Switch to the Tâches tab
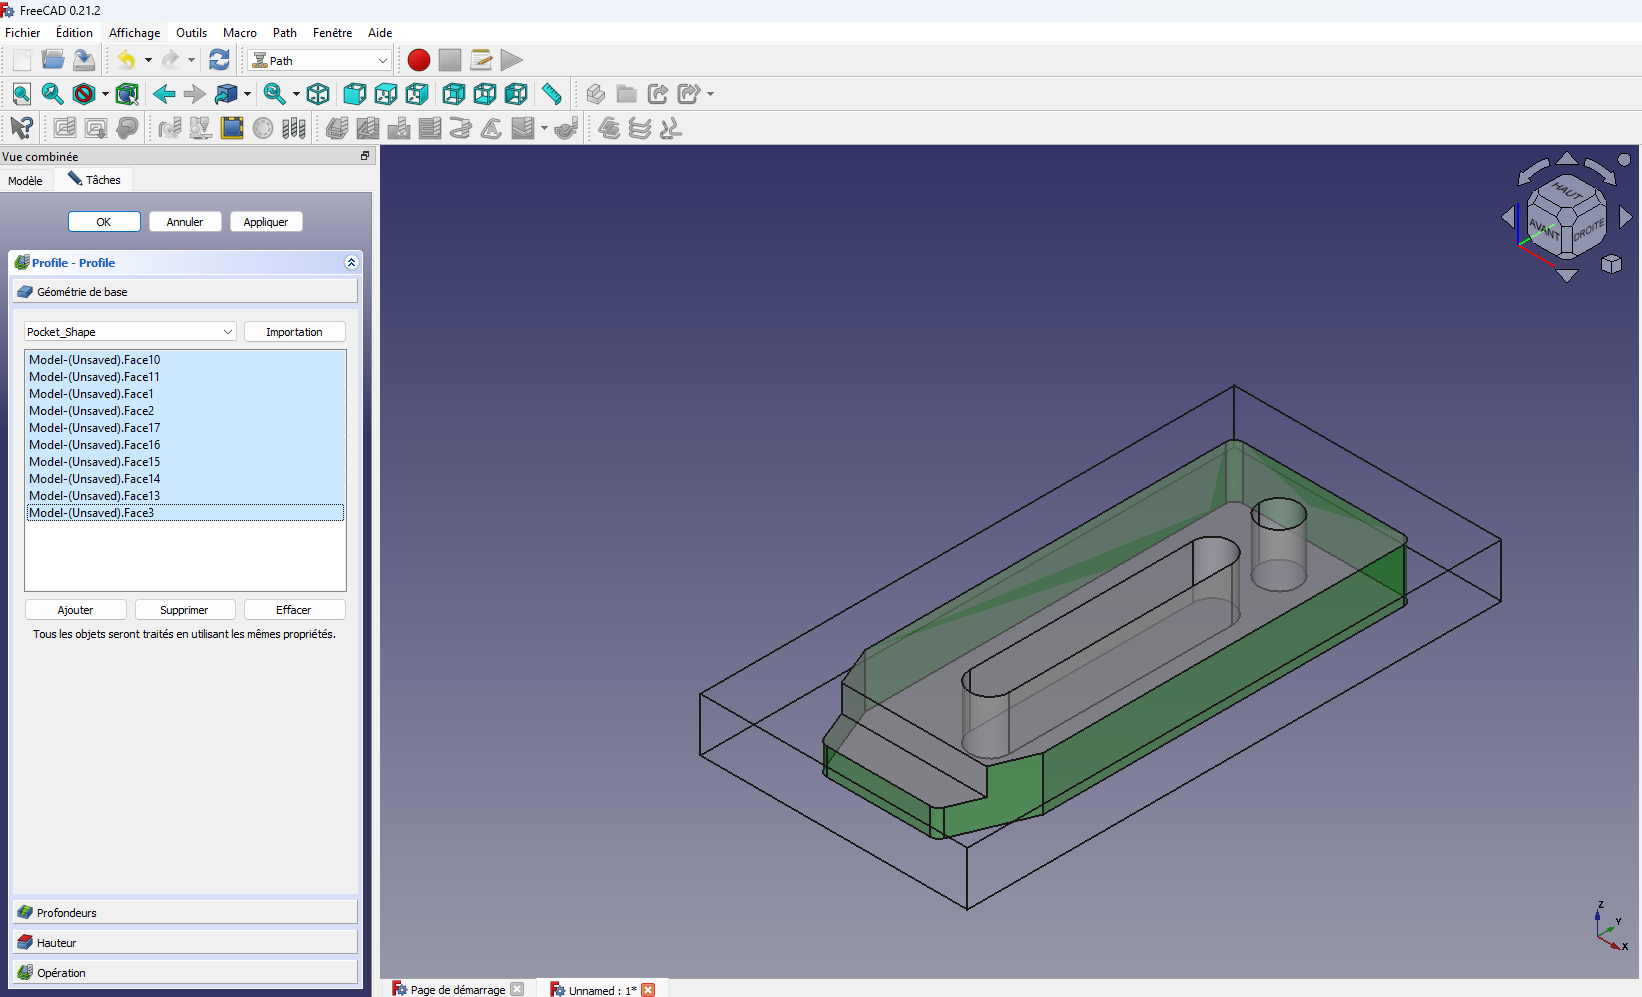Image resolution: width=1642 pixels, height=997 pixels. 94,180
